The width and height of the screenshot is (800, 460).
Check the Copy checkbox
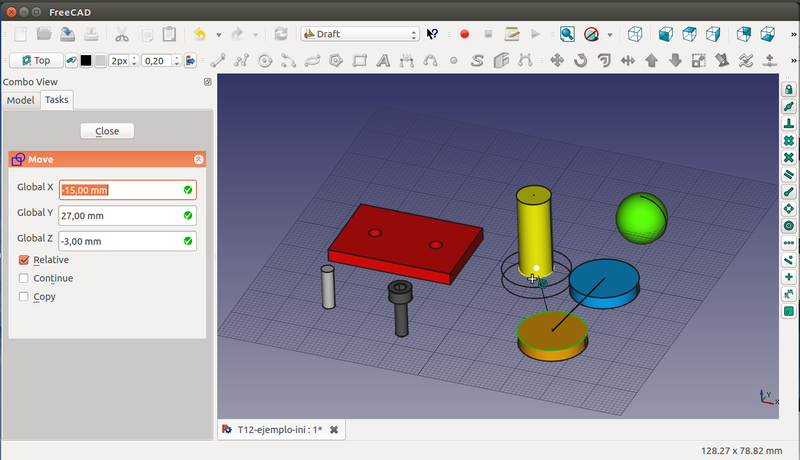[x=24, y=296]
